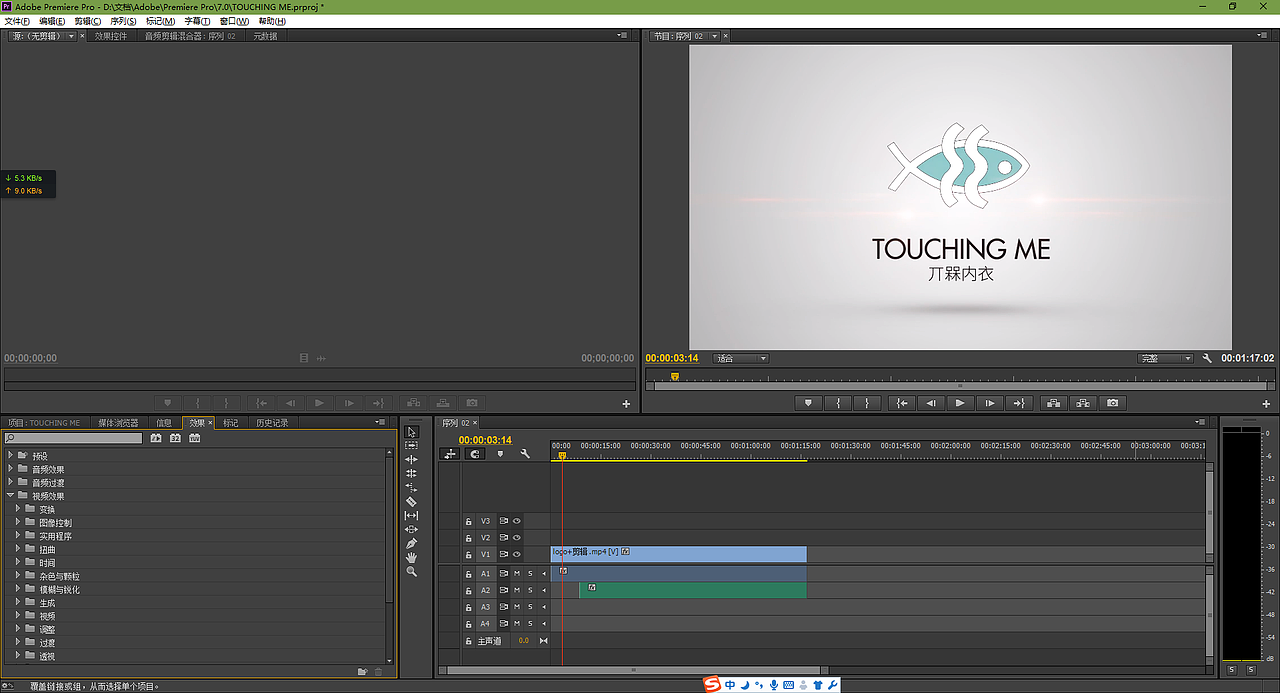Click timeline add marker icon
The width and height of the screenshot is (1280, 693).
(501, 454)
